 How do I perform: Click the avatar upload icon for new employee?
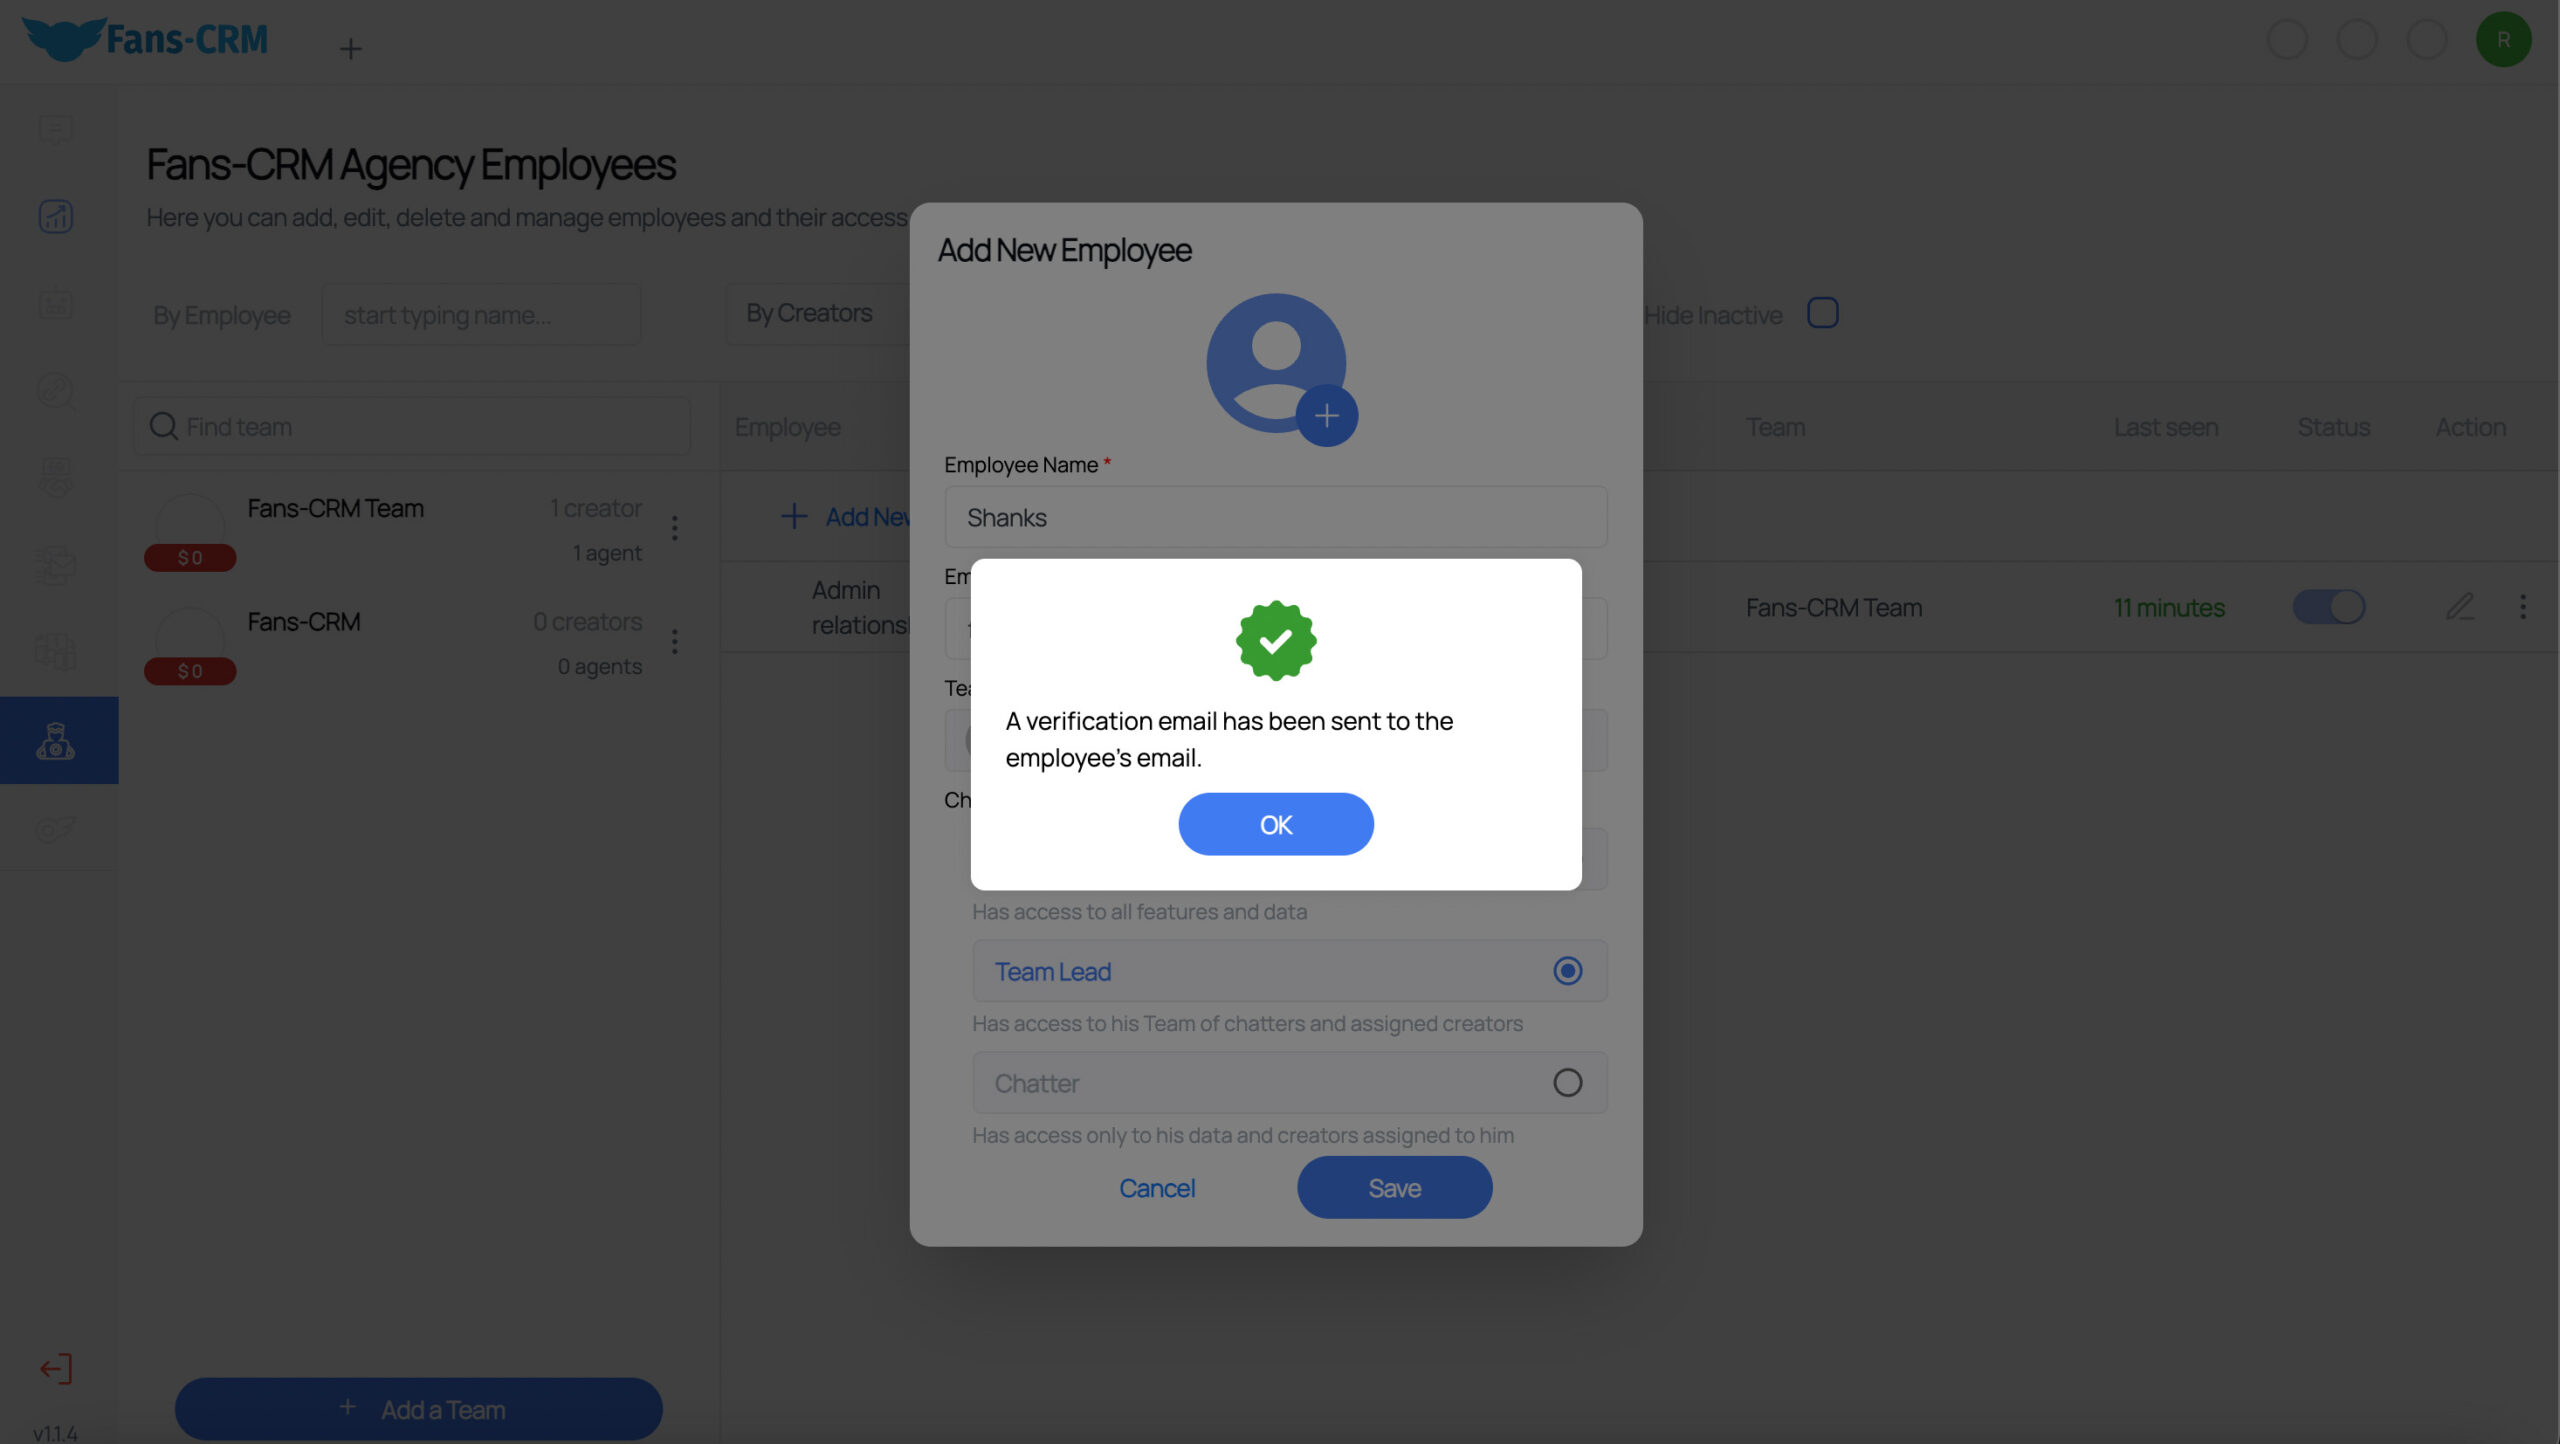coord(1327,419)
